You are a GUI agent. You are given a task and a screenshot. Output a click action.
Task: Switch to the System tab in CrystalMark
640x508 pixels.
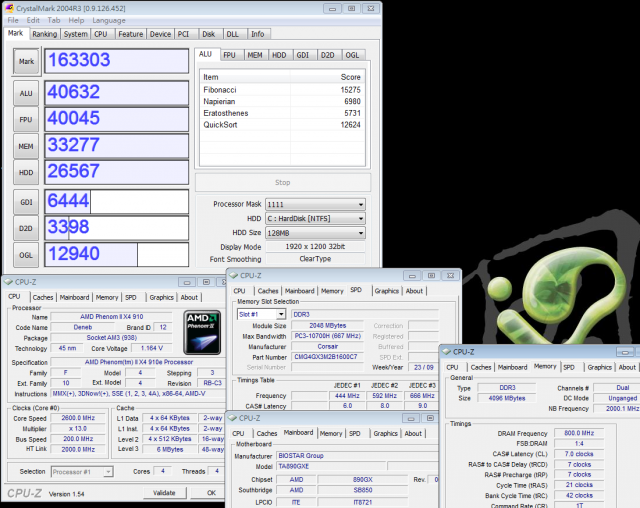(76, 34)
